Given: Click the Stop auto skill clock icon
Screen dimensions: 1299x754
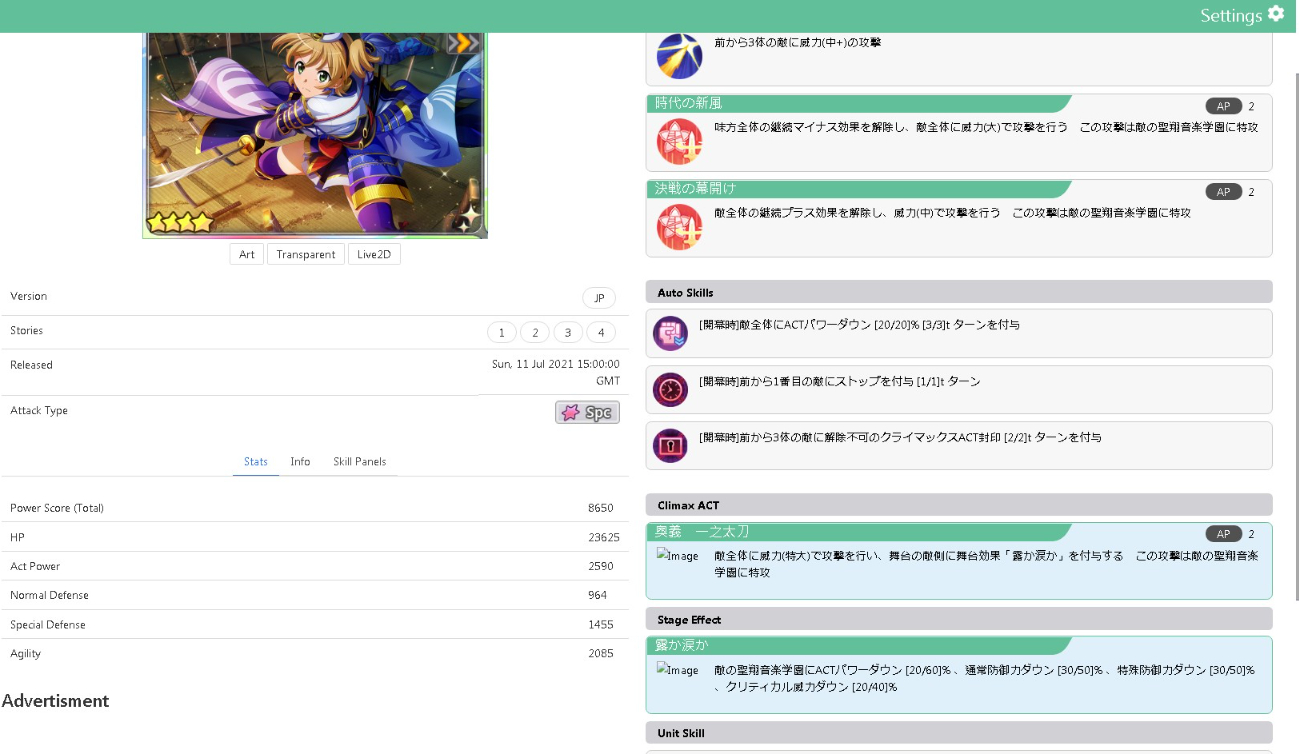Looking at the screenshot, I should (x=670, y=389).
